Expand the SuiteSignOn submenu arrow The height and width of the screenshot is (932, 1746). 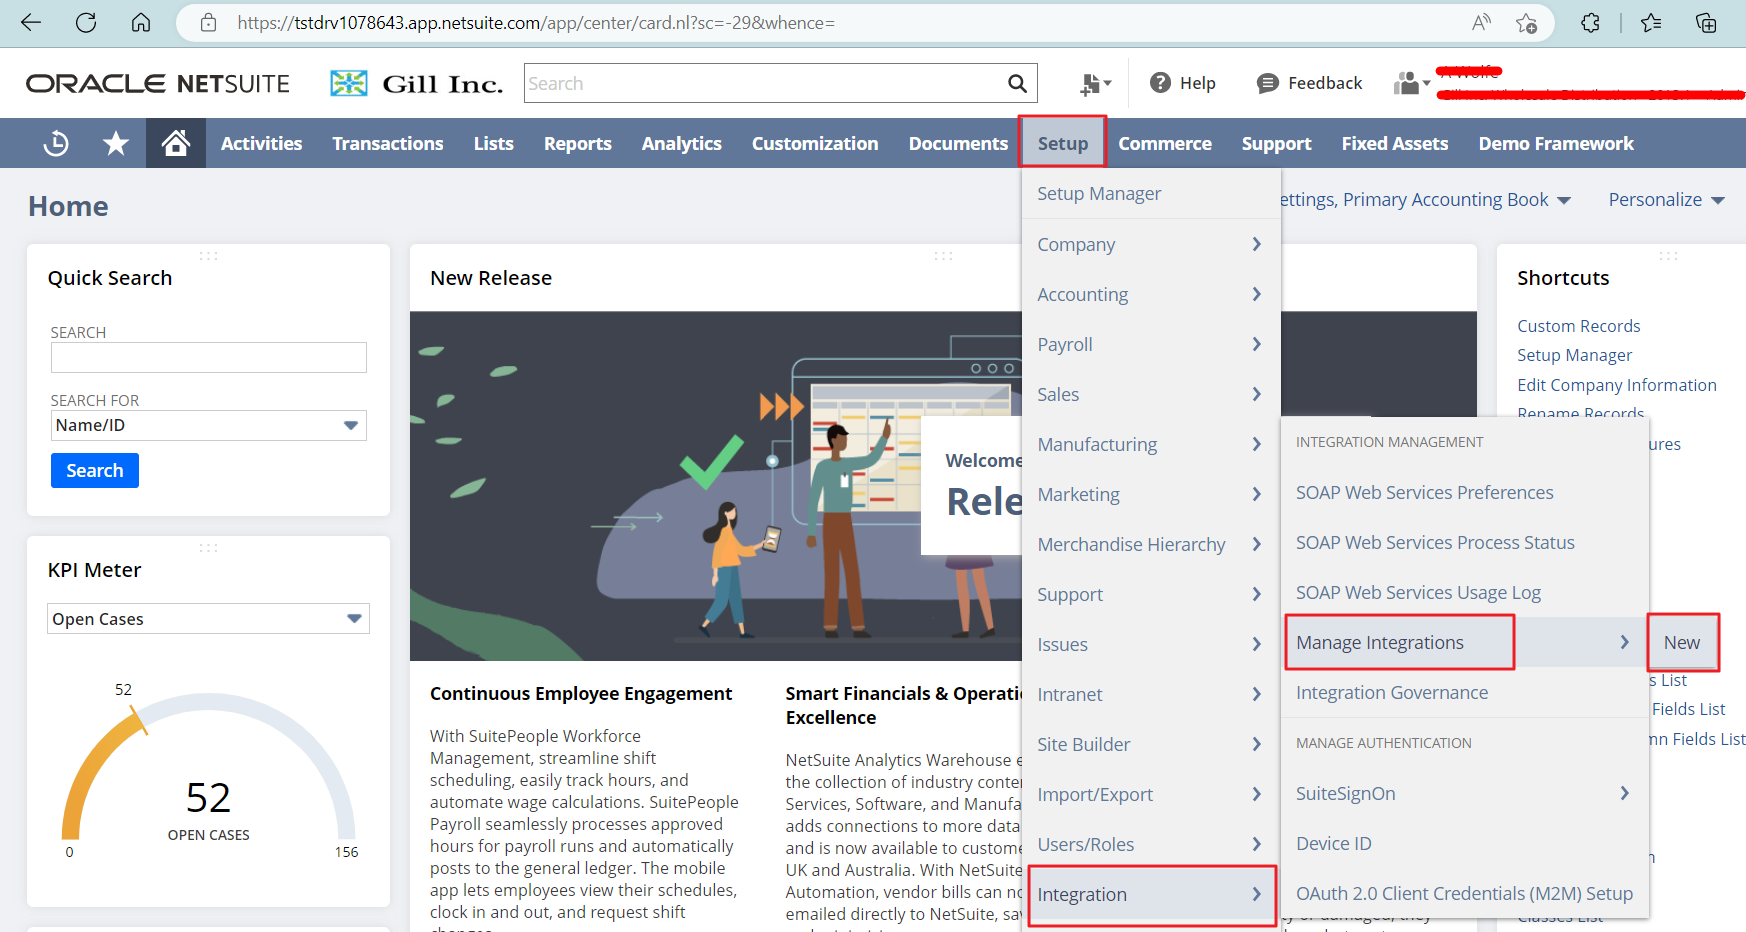pyautogui.click(x=1624, y=793)
